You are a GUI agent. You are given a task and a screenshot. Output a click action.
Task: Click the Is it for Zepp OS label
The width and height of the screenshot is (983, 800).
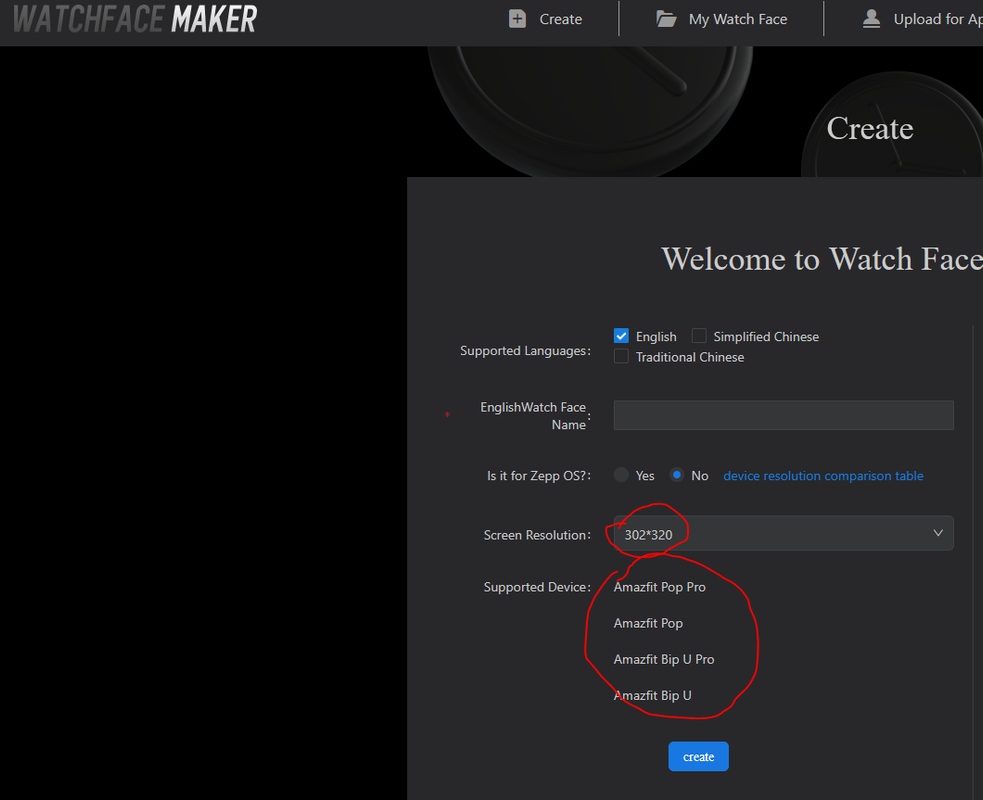coord(539,476)
